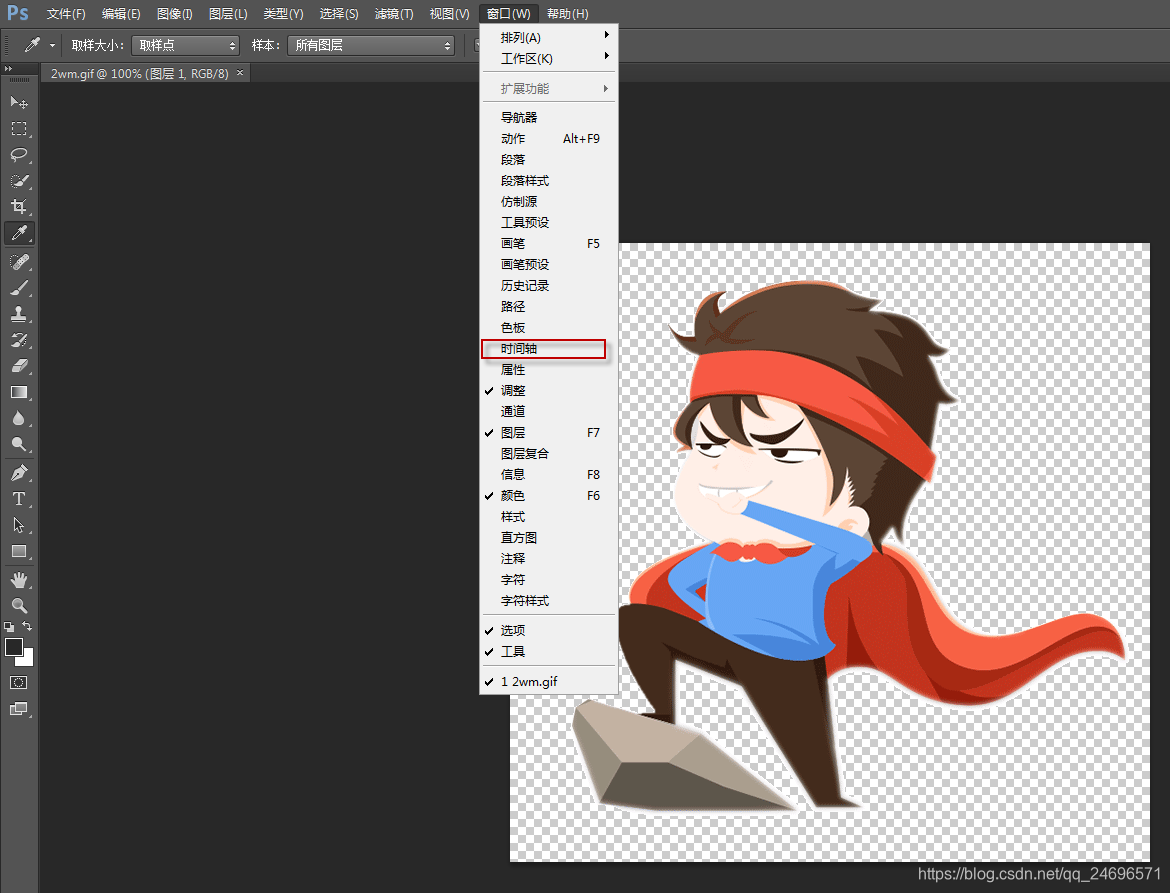Close the 2wm.gif document tab
This screenshot has width=1170, height=893.
[240, 72]
